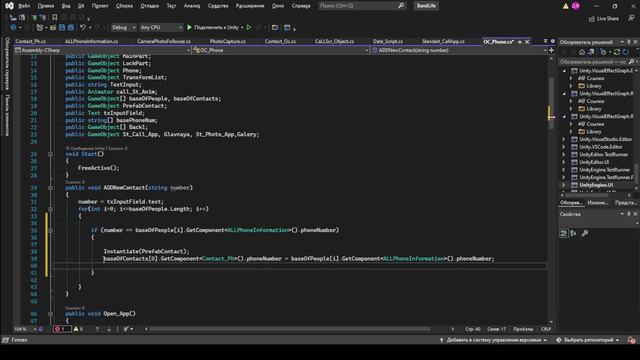Click the yellow warning count indicator
Viewport: 640px width, 360px height.
click(78, 329)
